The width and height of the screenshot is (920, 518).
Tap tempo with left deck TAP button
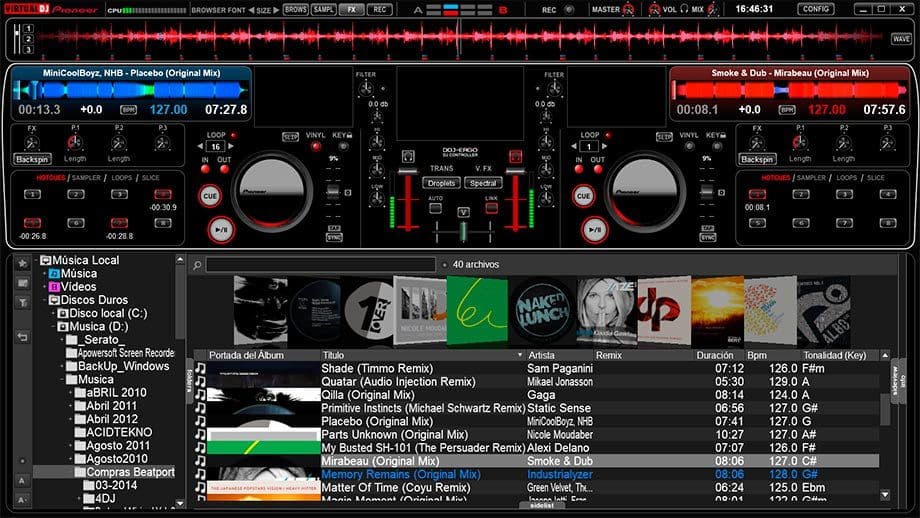coord(334,228)
